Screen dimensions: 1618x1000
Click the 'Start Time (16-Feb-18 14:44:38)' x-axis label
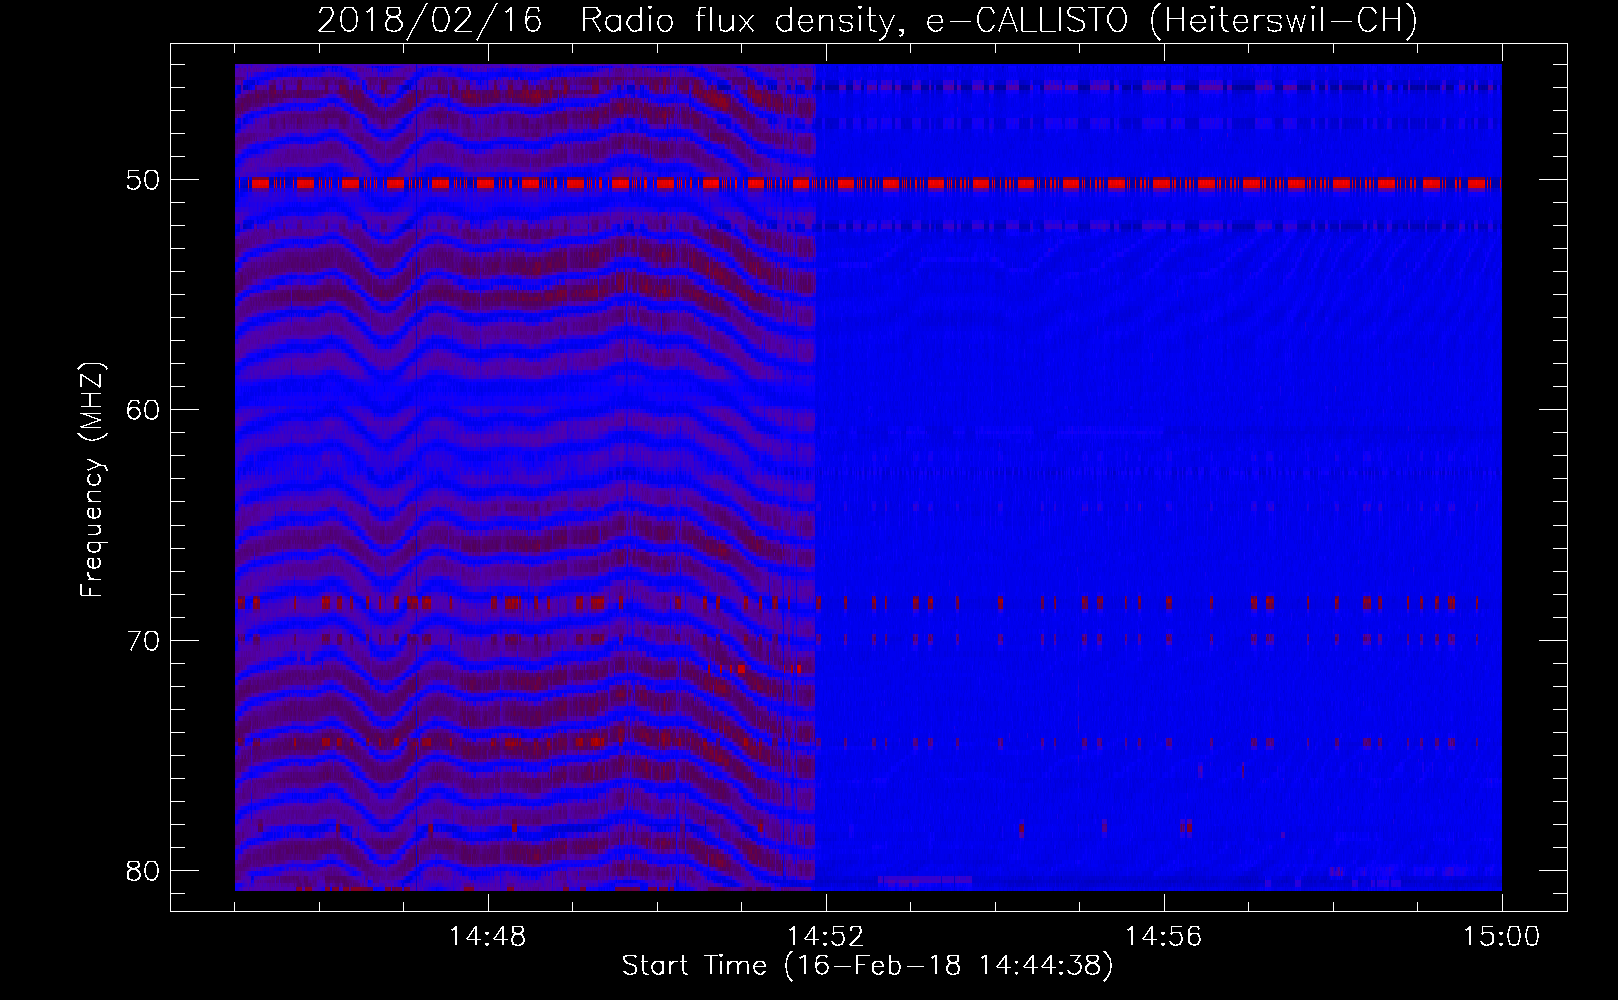tap(867, 966)
